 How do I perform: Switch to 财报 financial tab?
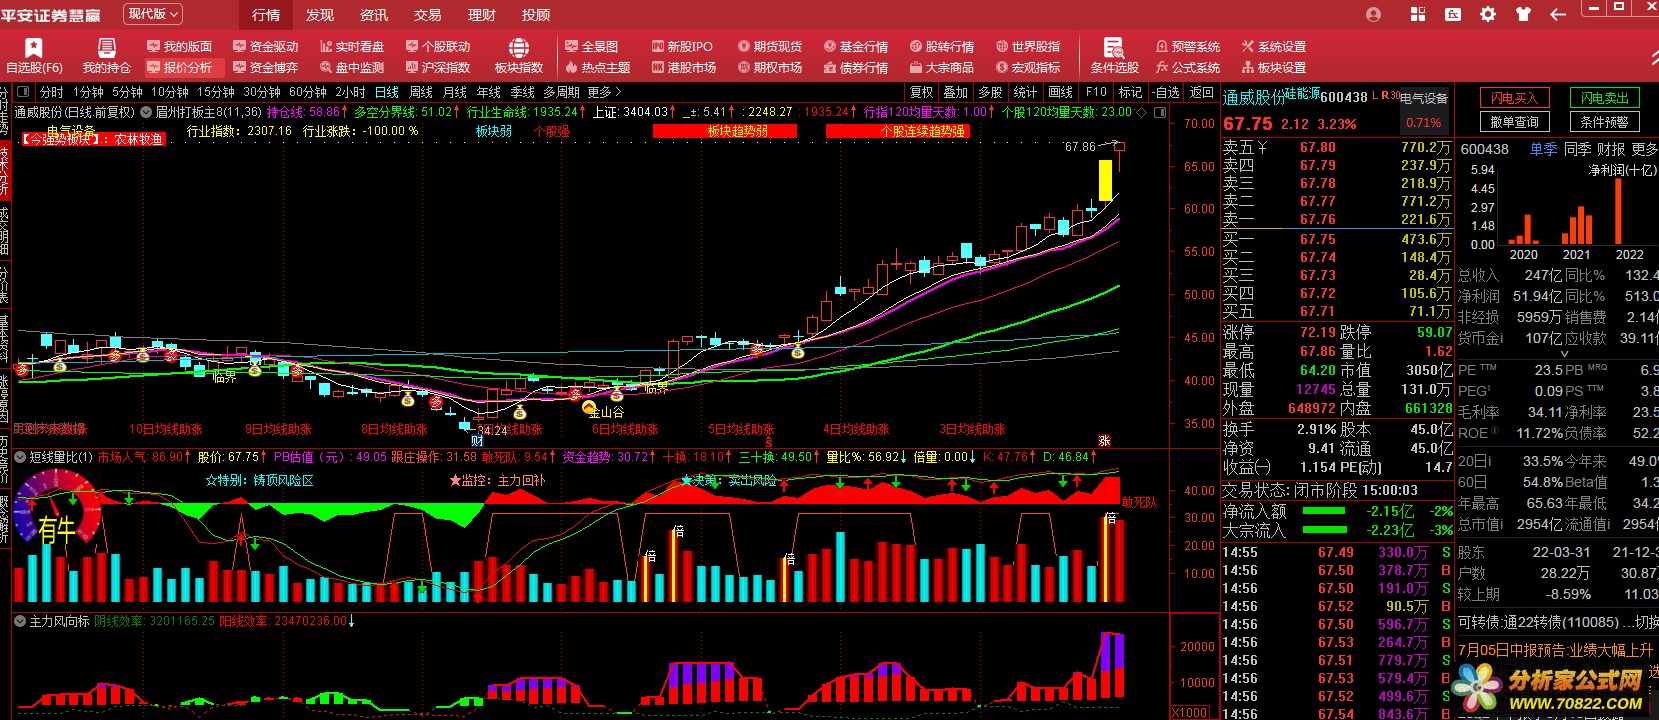tap(1611, 149)
